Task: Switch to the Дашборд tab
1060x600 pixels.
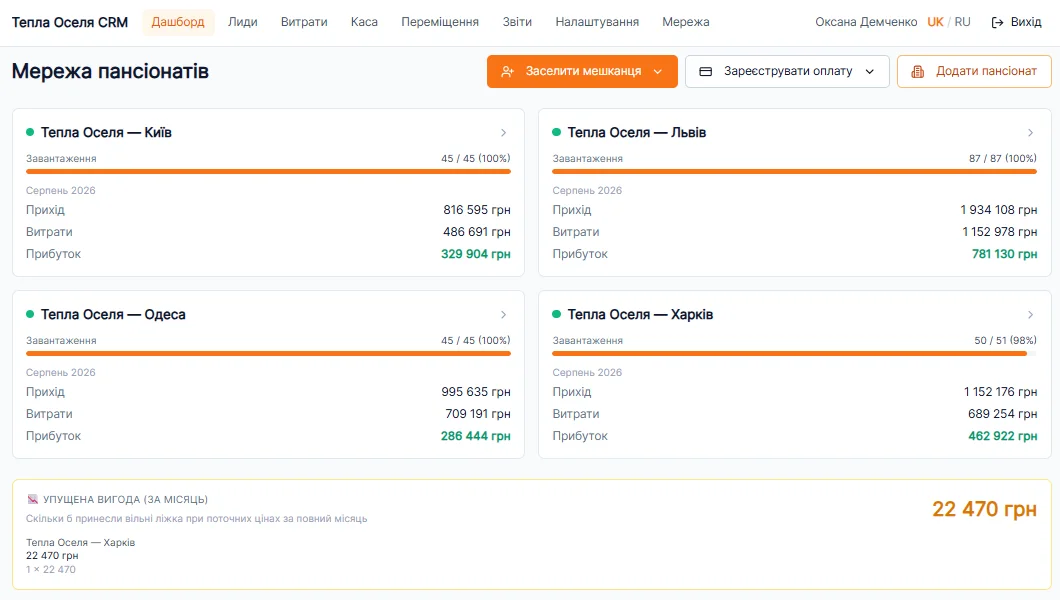Action: coord(178,22)
